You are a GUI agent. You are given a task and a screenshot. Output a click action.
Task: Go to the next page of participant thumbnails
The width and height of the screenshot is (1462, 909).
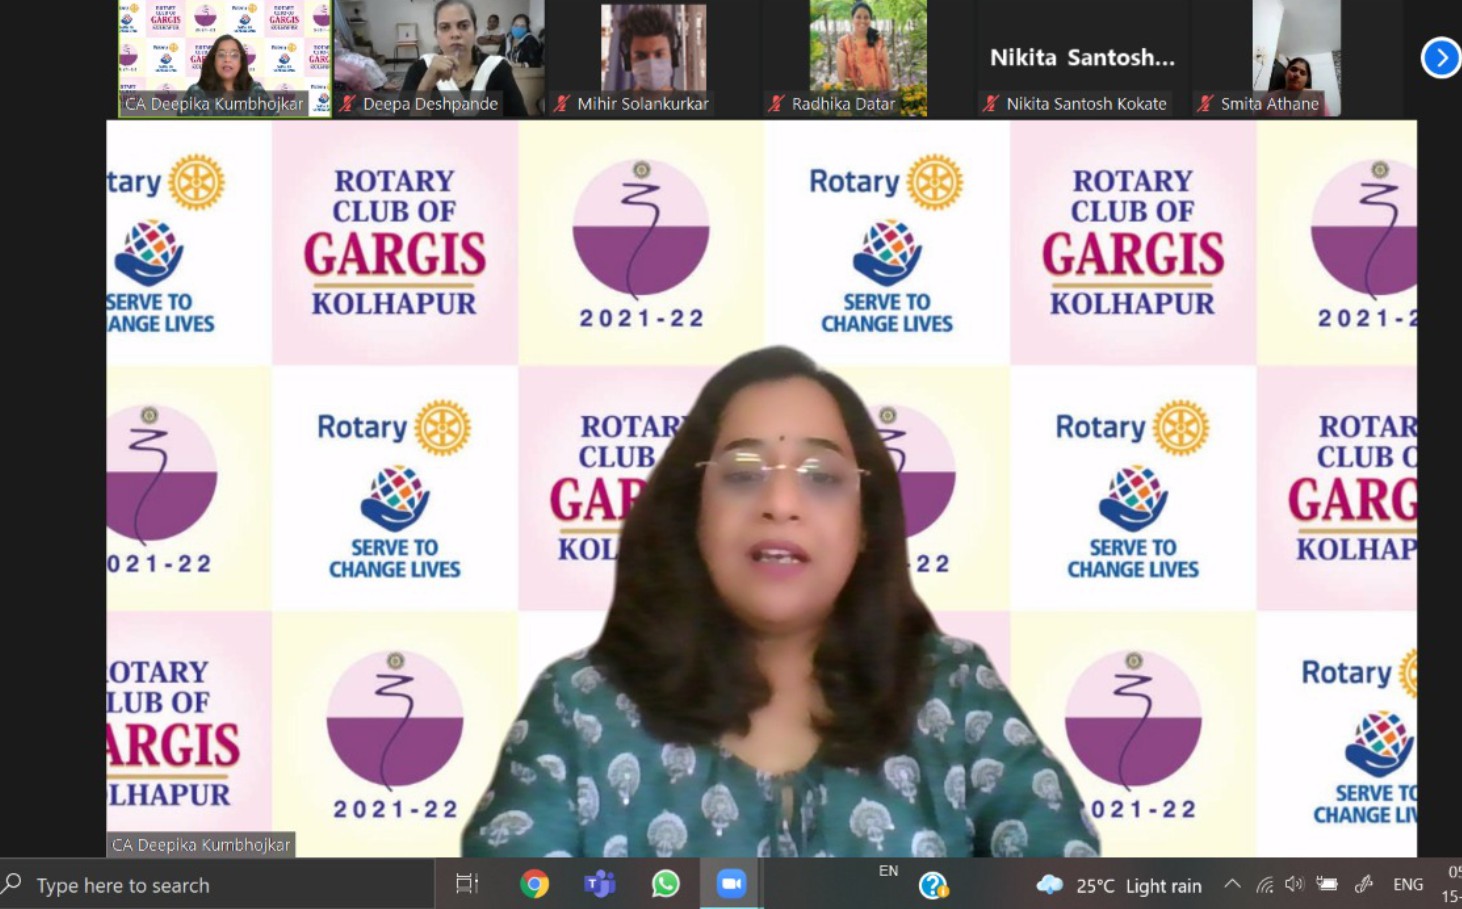pos(1440,58)
